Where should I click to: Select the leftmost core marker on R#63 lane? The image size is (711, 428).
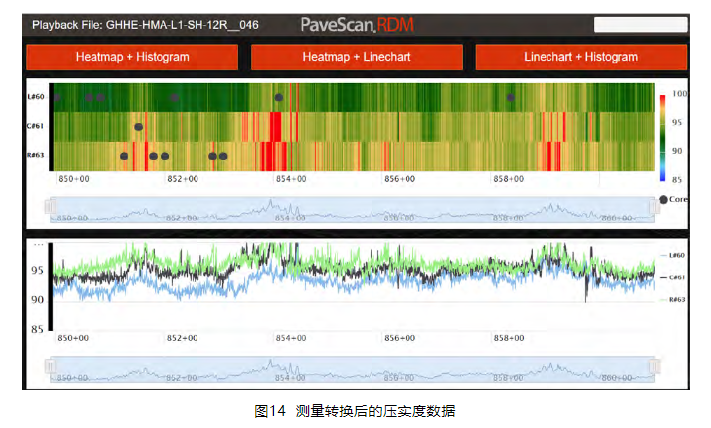(x=124, y=156)
